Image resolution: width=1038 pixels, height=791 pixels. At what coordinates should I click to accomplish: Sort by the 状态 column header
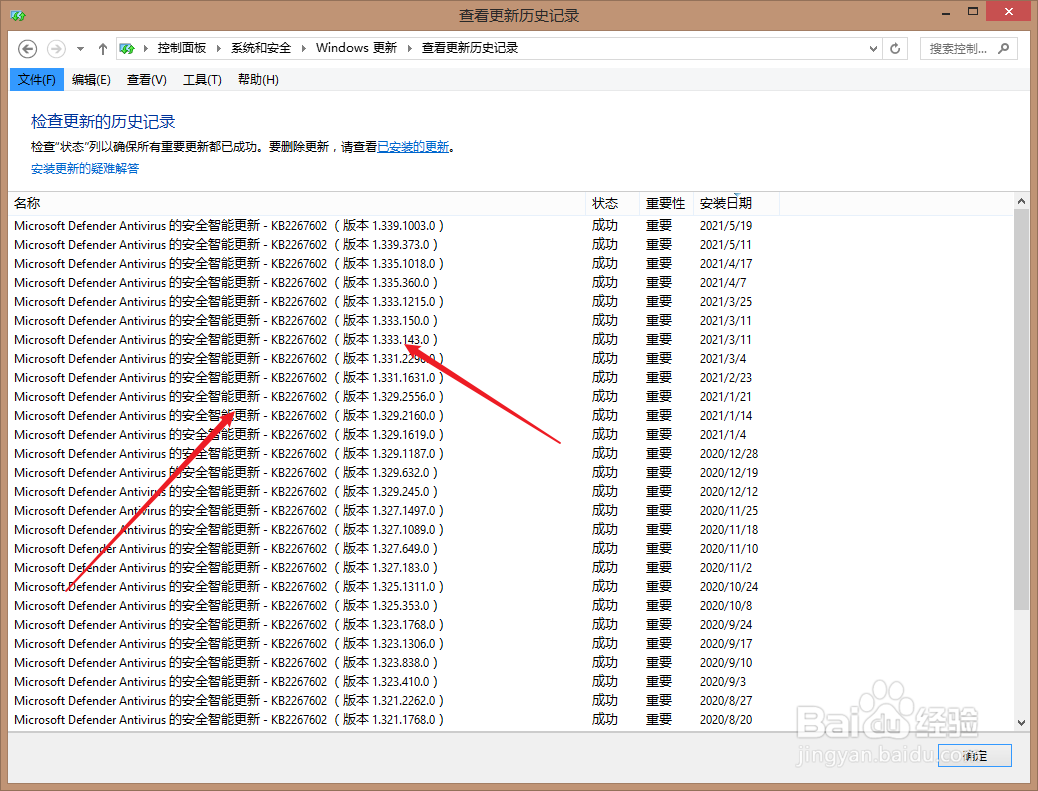coord(613,204)
